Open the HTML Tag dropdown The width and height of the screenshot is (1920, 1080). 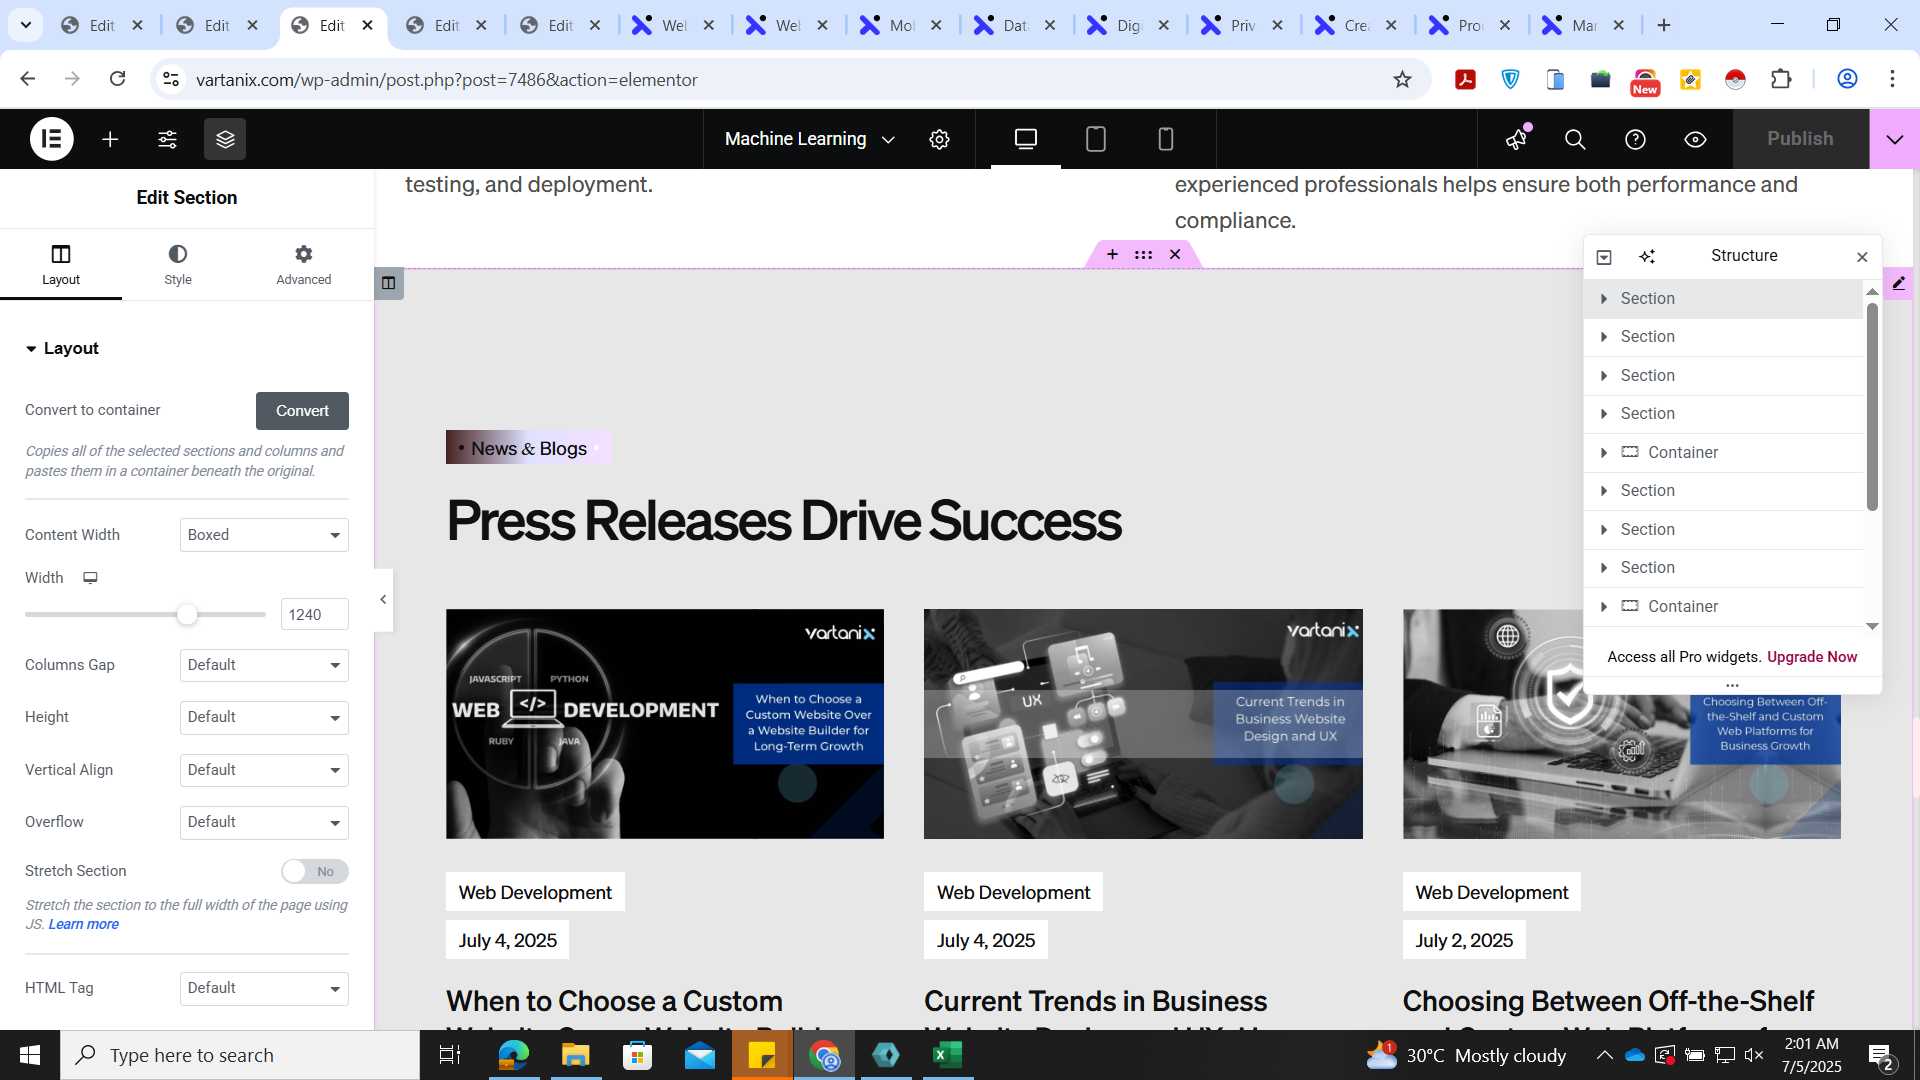(264, 988)
